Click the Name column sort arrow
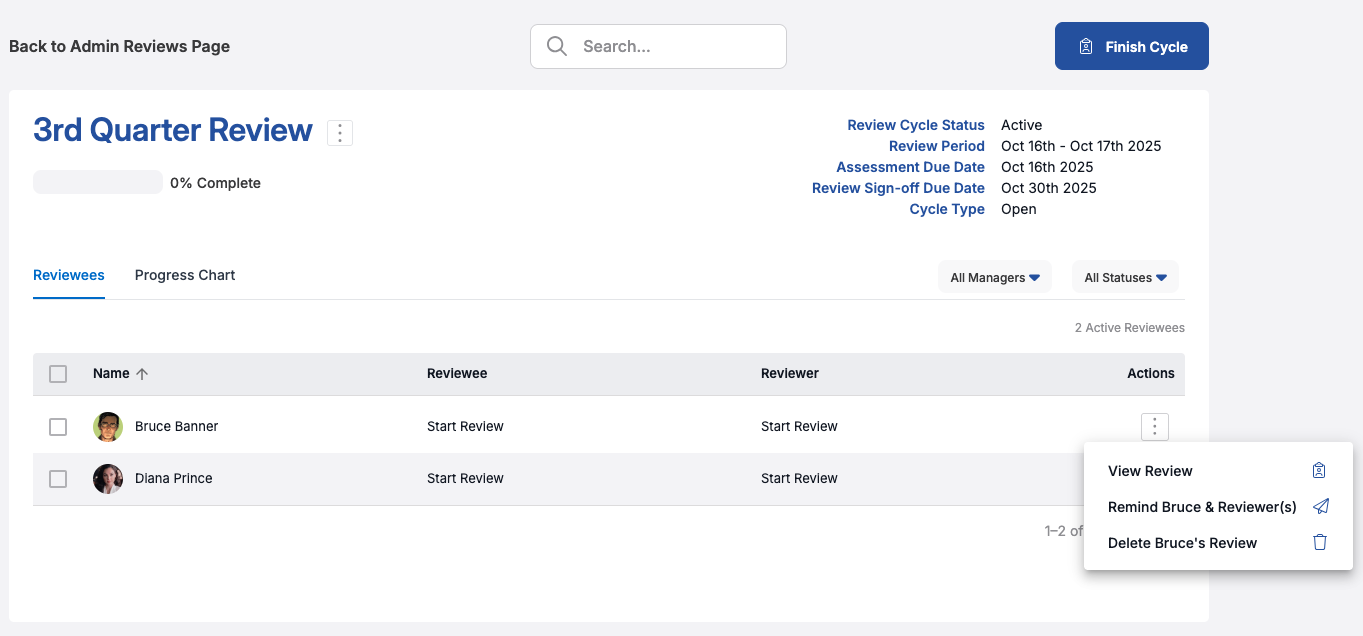Image resolution: width=1363 pixels, height=636 pixels. pos(142,374)
